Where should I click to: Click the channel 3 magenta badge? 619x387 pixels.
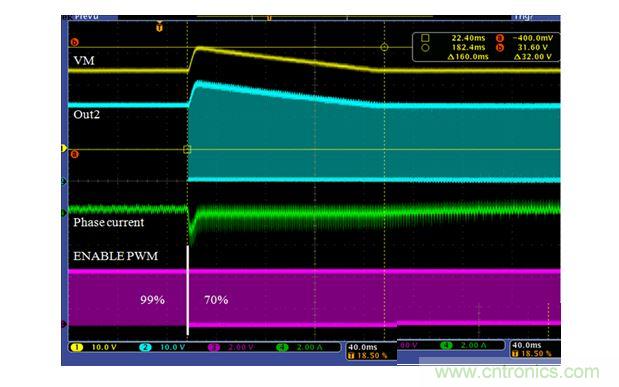click(x=214, y=348)
